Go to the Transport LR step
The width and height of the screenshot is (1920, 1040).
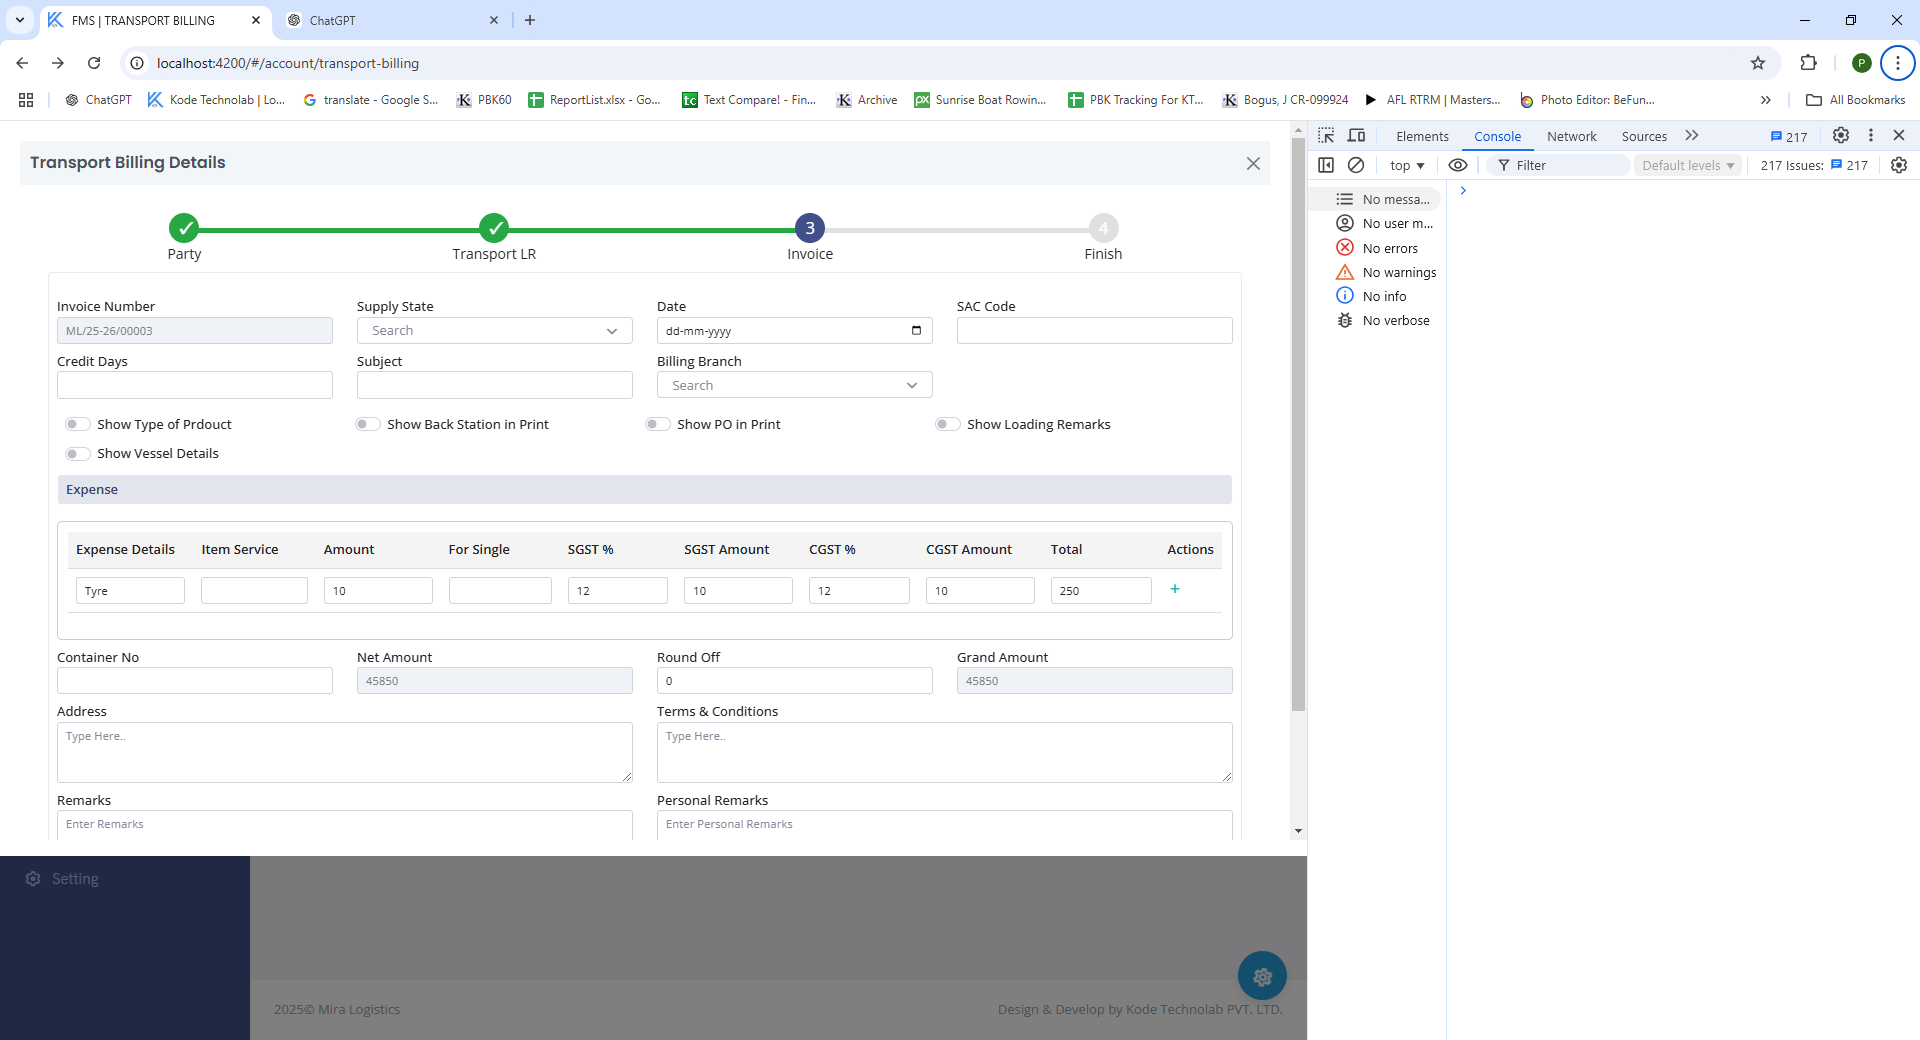pos(494,228)
